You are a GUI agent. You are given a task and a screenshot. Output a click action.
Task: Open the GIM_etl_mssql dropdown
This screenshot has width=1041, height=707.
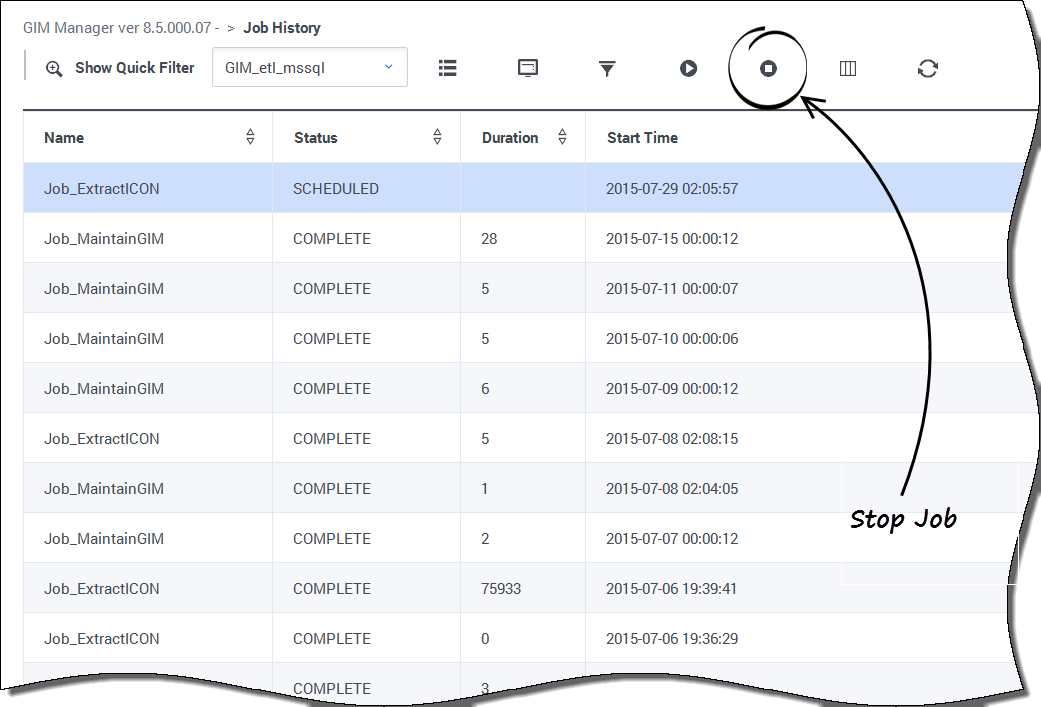309,68
